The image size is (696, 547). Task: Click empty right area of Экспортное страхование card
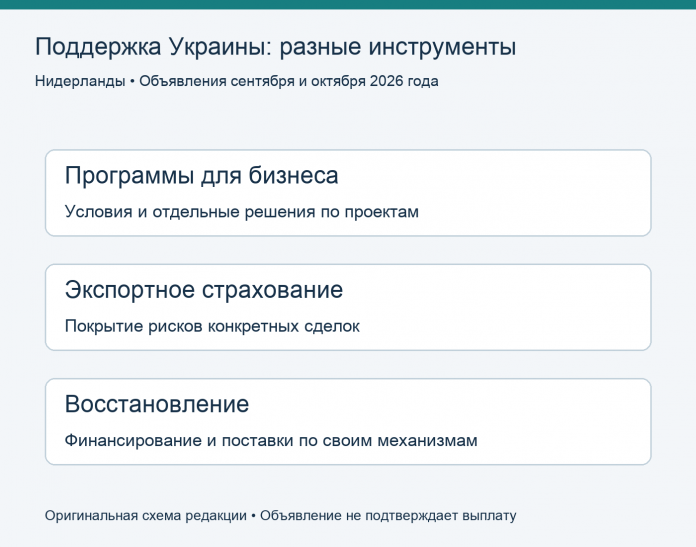pos(533,307)
